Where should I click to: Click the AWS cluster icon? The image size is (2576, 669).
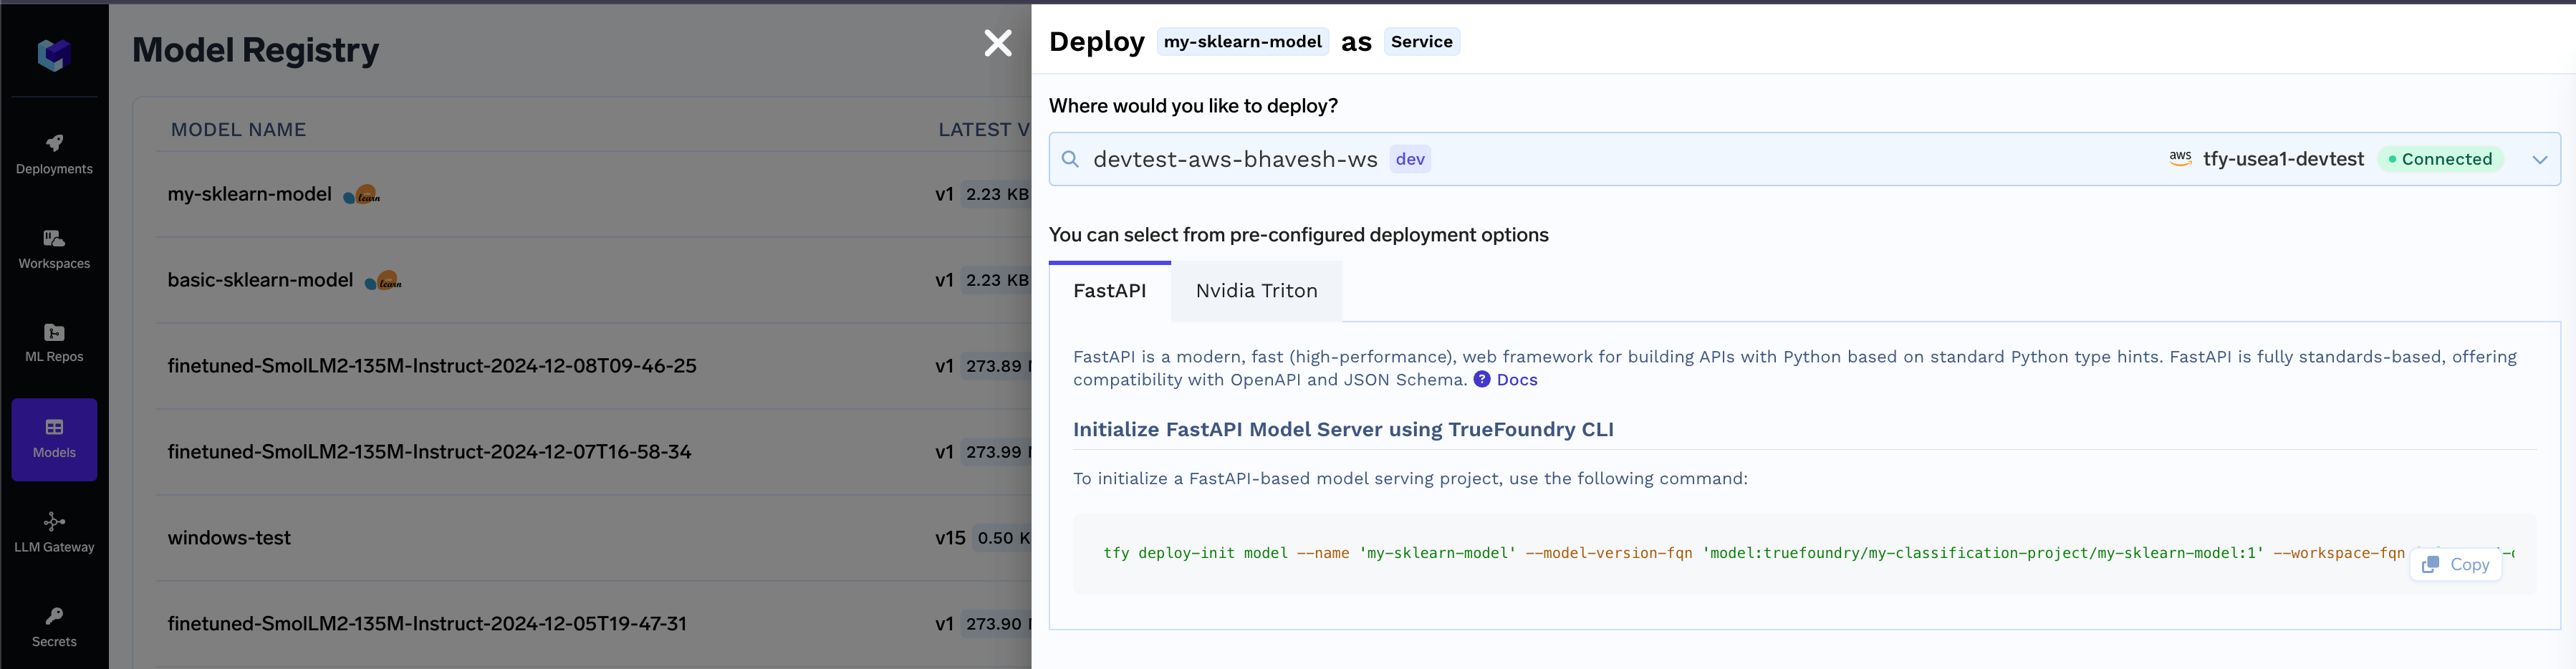(2180, 158)
